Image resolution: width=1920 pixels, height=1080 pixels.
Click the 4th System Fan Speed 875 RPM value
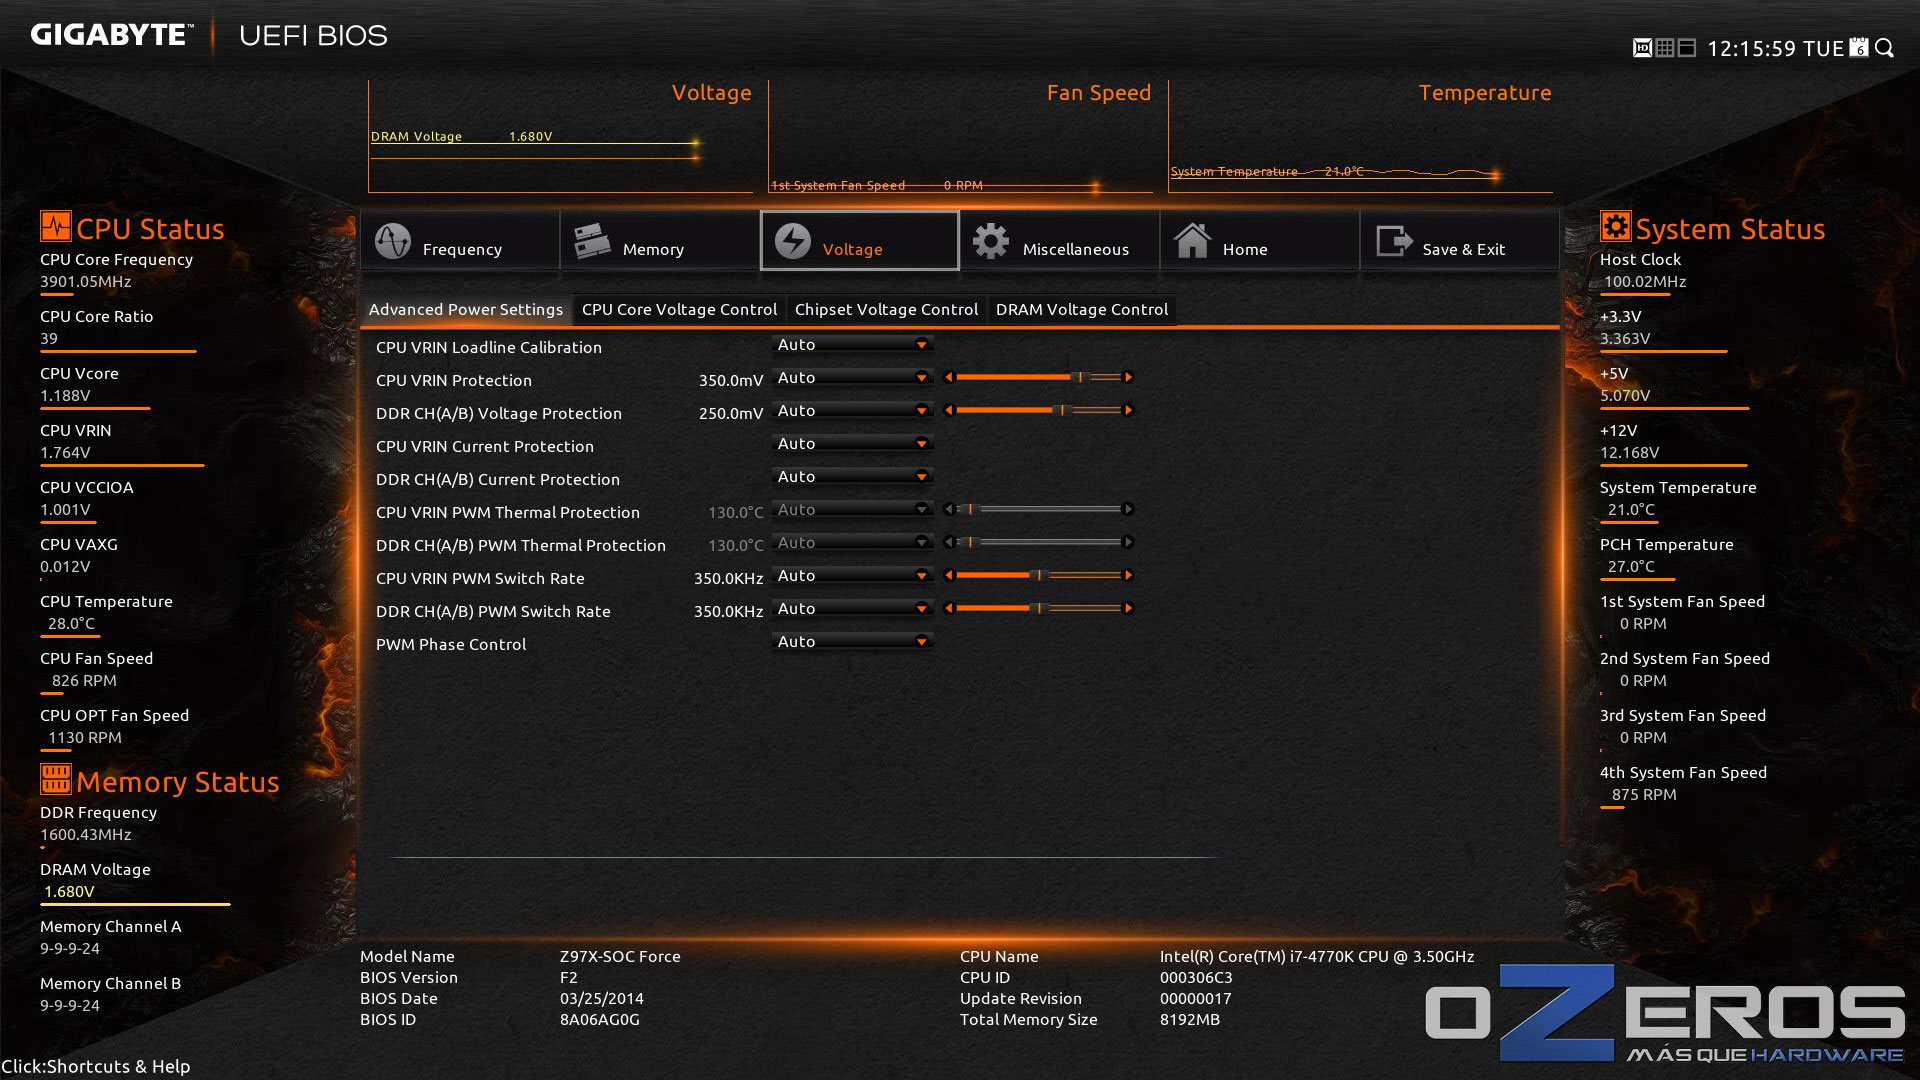click(x=1644, y=795)
